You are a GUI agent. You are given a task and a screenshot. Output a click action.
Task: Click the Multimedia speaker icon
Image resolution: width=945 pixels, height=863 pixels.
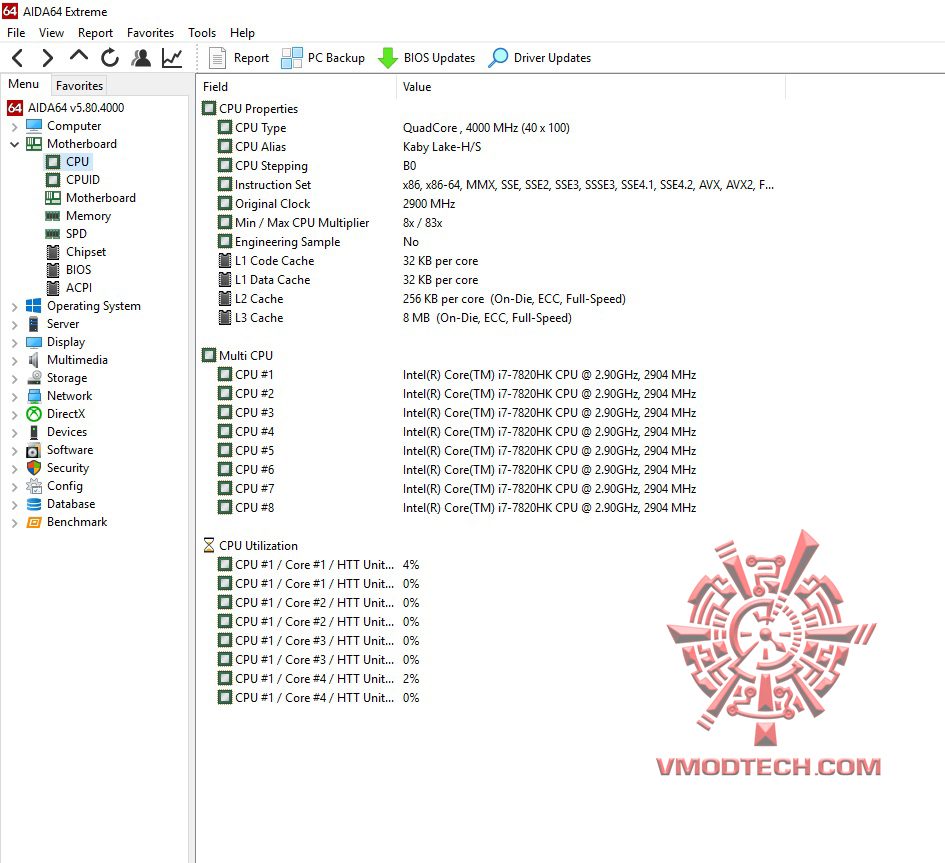tap(34, 360)
